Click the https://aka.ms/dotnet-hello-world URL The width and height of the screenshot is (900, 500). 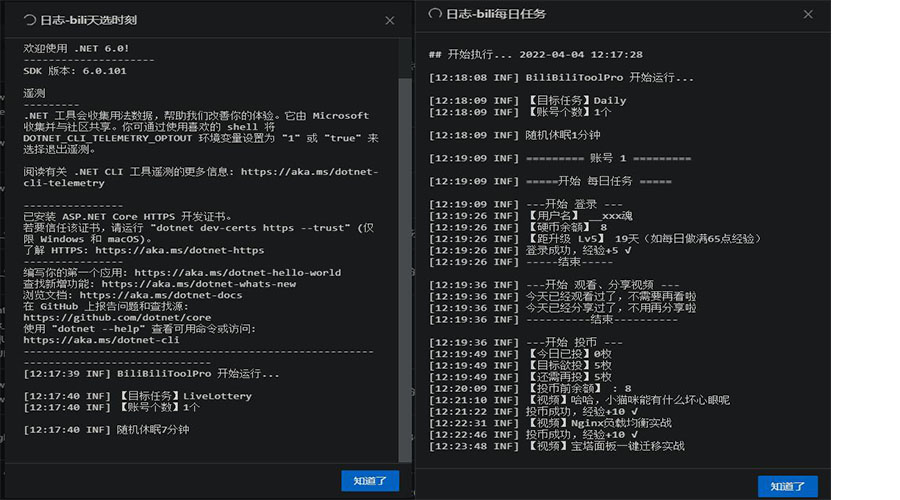238,273
